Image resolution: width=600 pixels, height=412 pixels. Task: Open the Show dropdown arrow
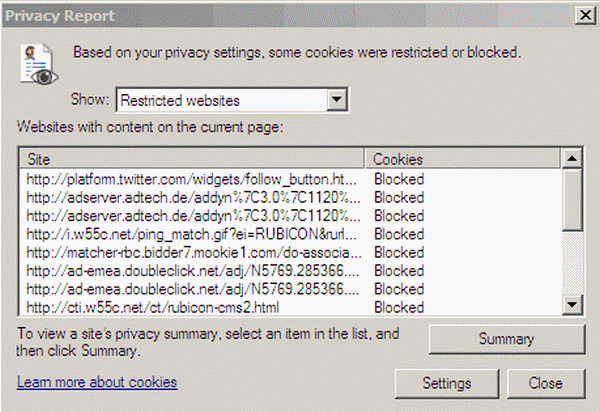(337, 100)
